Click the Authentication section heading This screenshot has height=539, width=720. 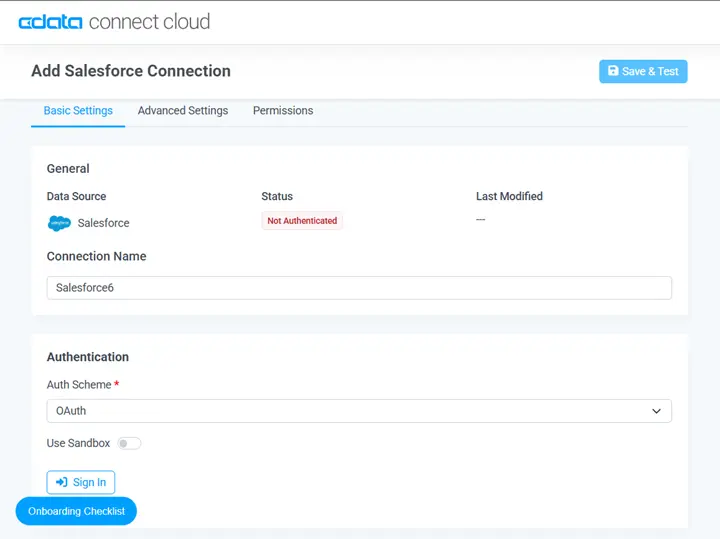[x=88, y=357]
